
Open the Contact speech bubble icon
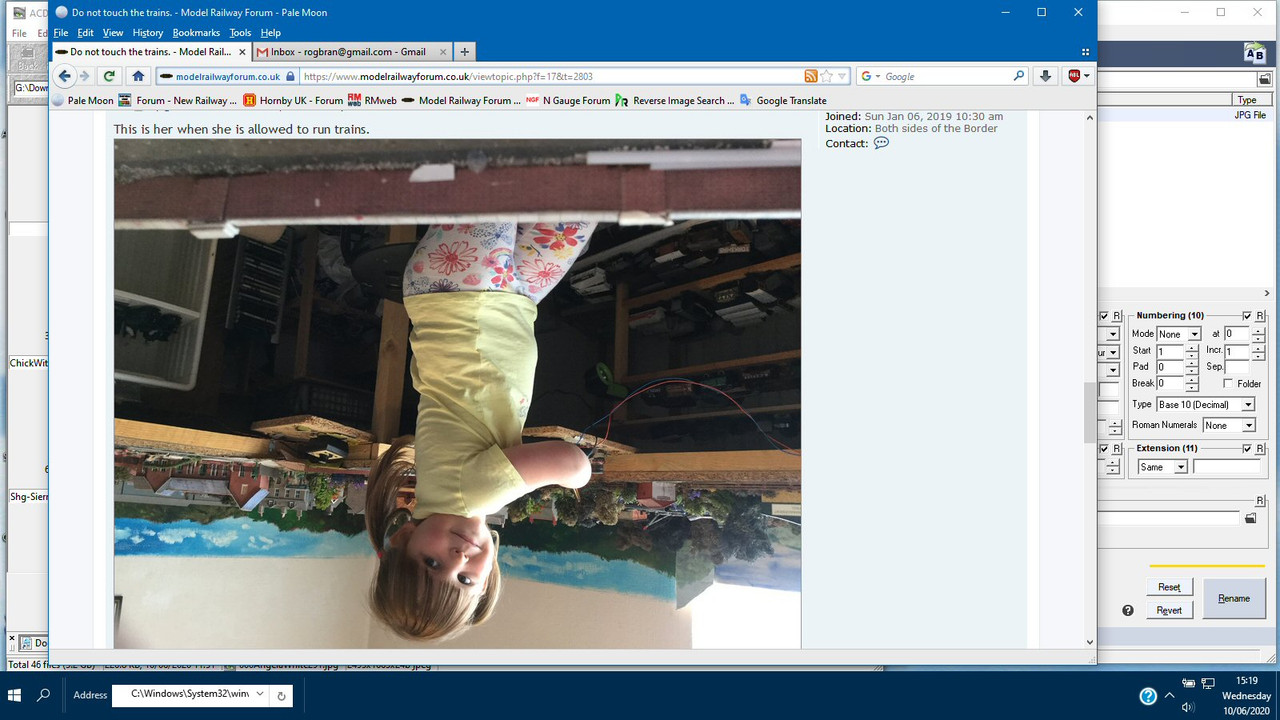881,143
